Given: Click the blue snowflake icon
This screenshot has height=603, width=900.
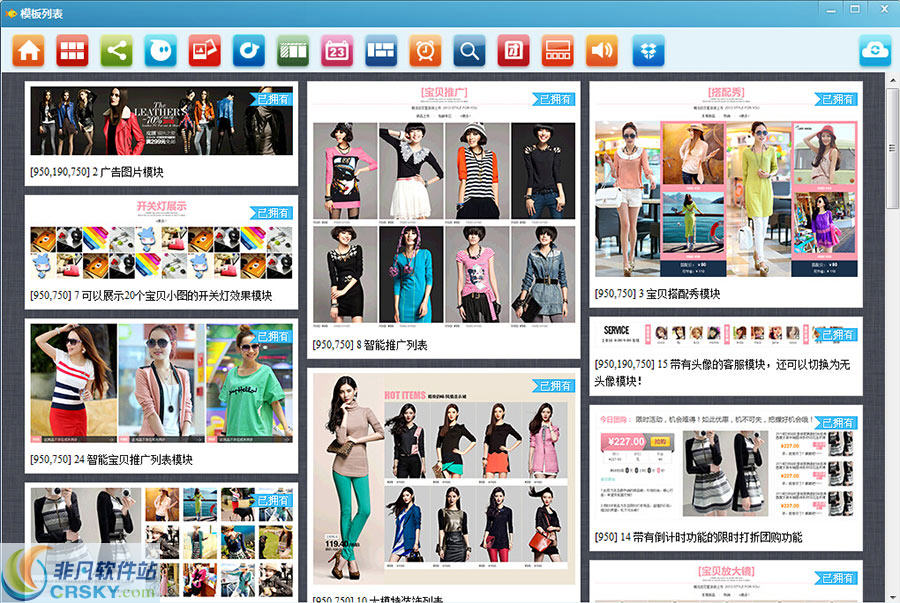Looking at the screenshot, I should click(647, 50).
